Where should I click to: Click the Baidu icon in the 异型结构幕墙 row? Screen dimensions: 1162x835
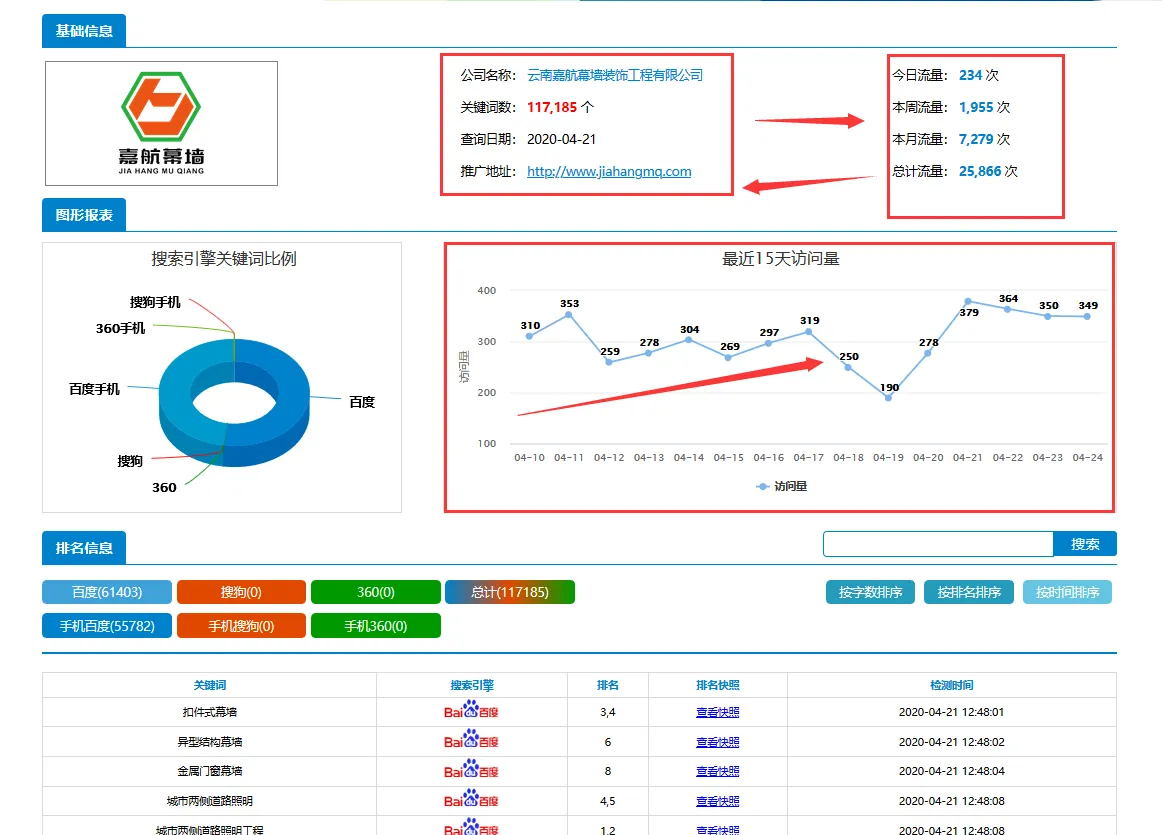click(x=470, y=741)
